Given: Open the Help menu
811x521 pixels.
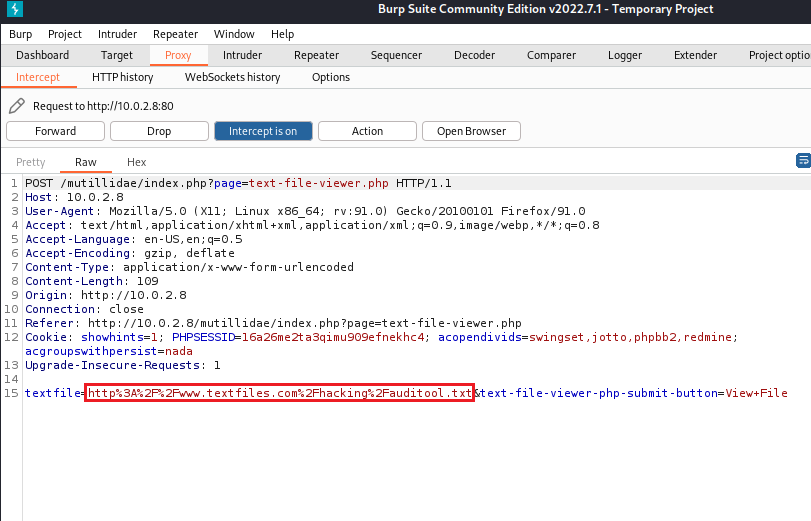Looking at the screenshot, I should [x=282, y=34].
